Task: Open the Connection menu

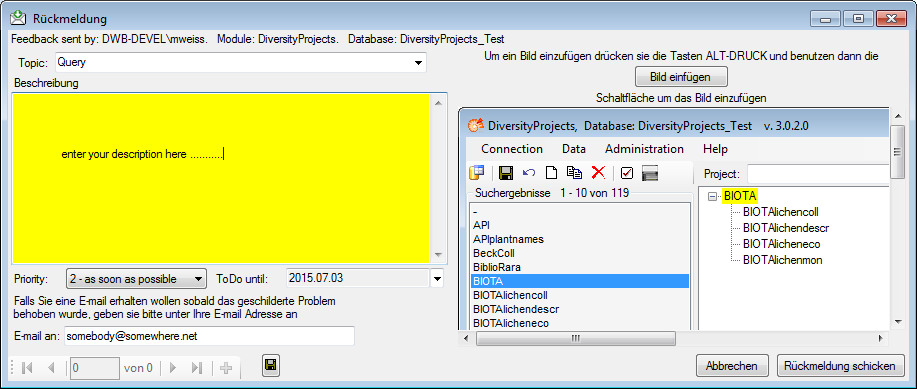Action: 512,149
